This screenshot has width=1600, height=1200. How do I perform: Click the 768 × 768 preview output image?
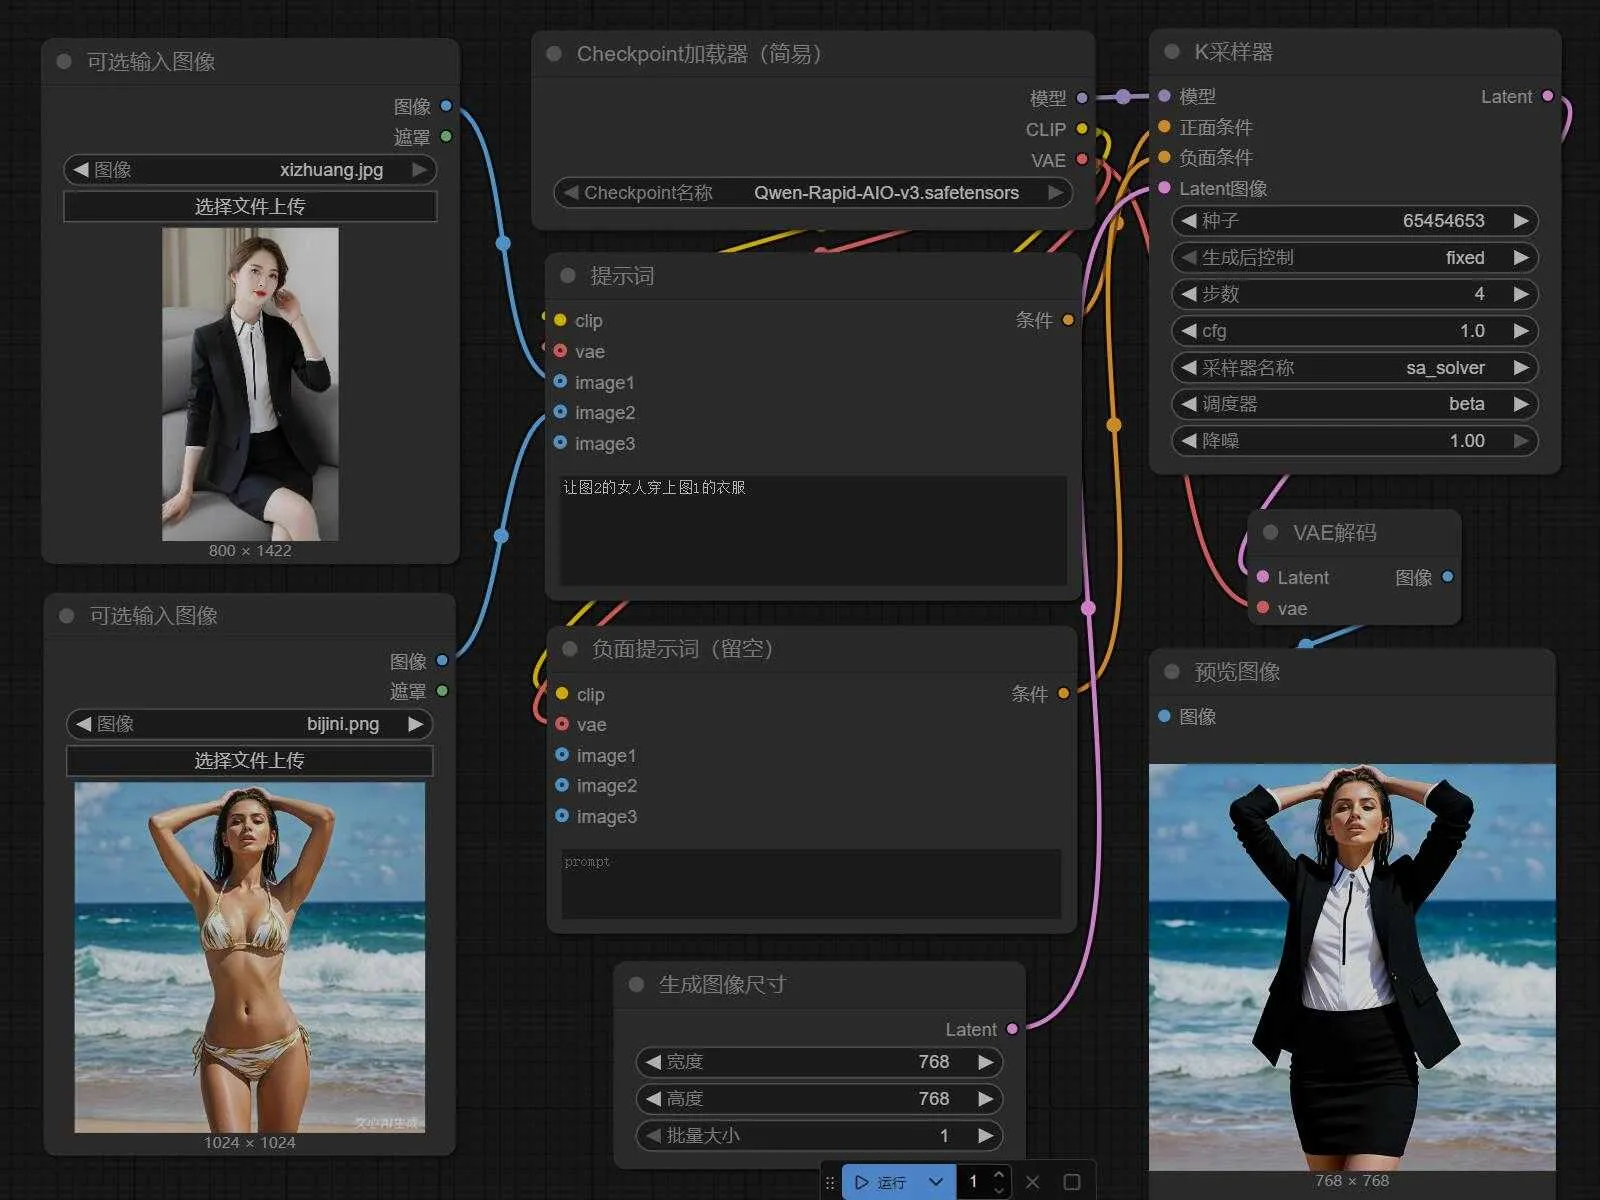1352,966
